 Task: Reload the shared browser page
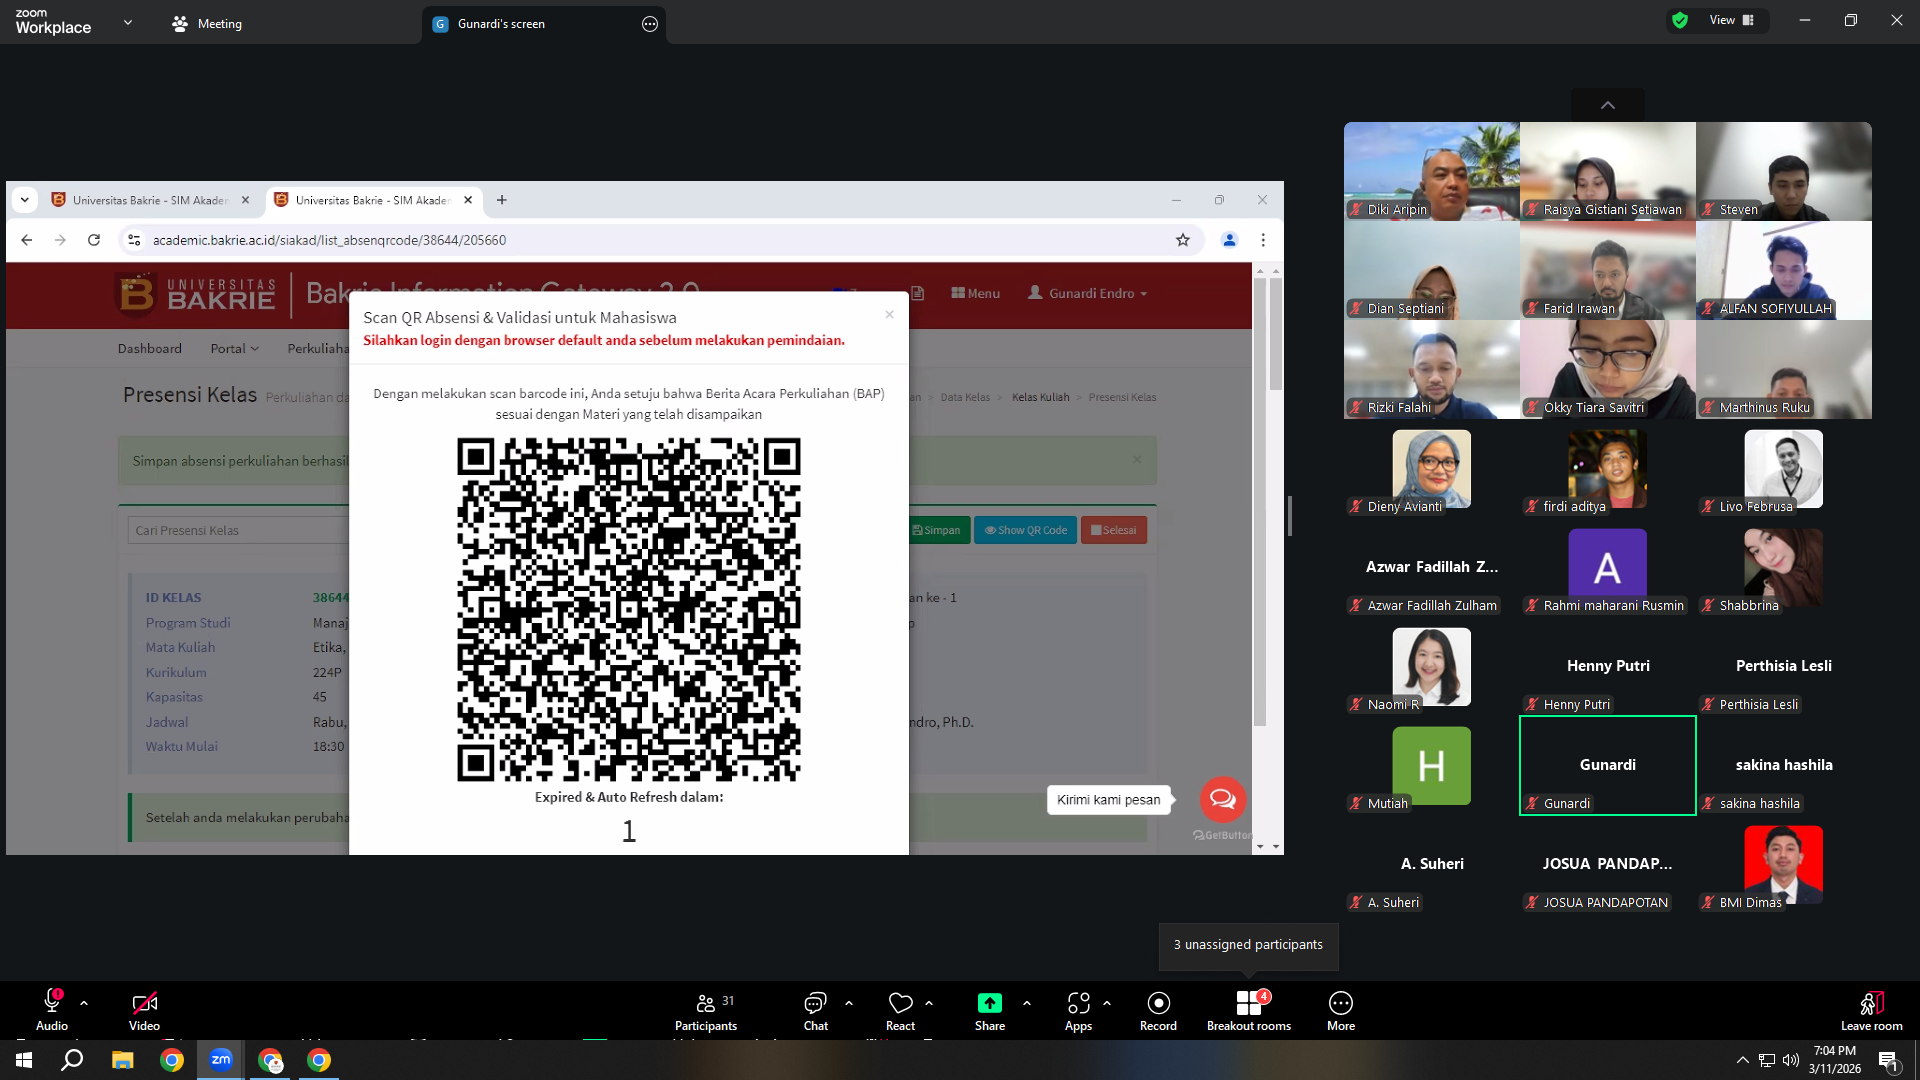point(94,240)
